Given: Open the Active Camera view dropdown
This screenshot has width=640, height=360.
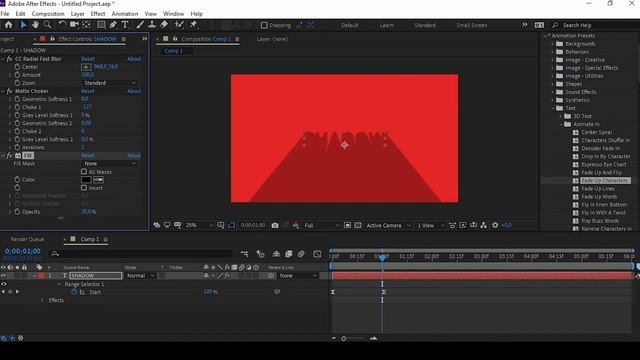Looking at the screenshot, I should pyautogui.click(x=388, y=225).
